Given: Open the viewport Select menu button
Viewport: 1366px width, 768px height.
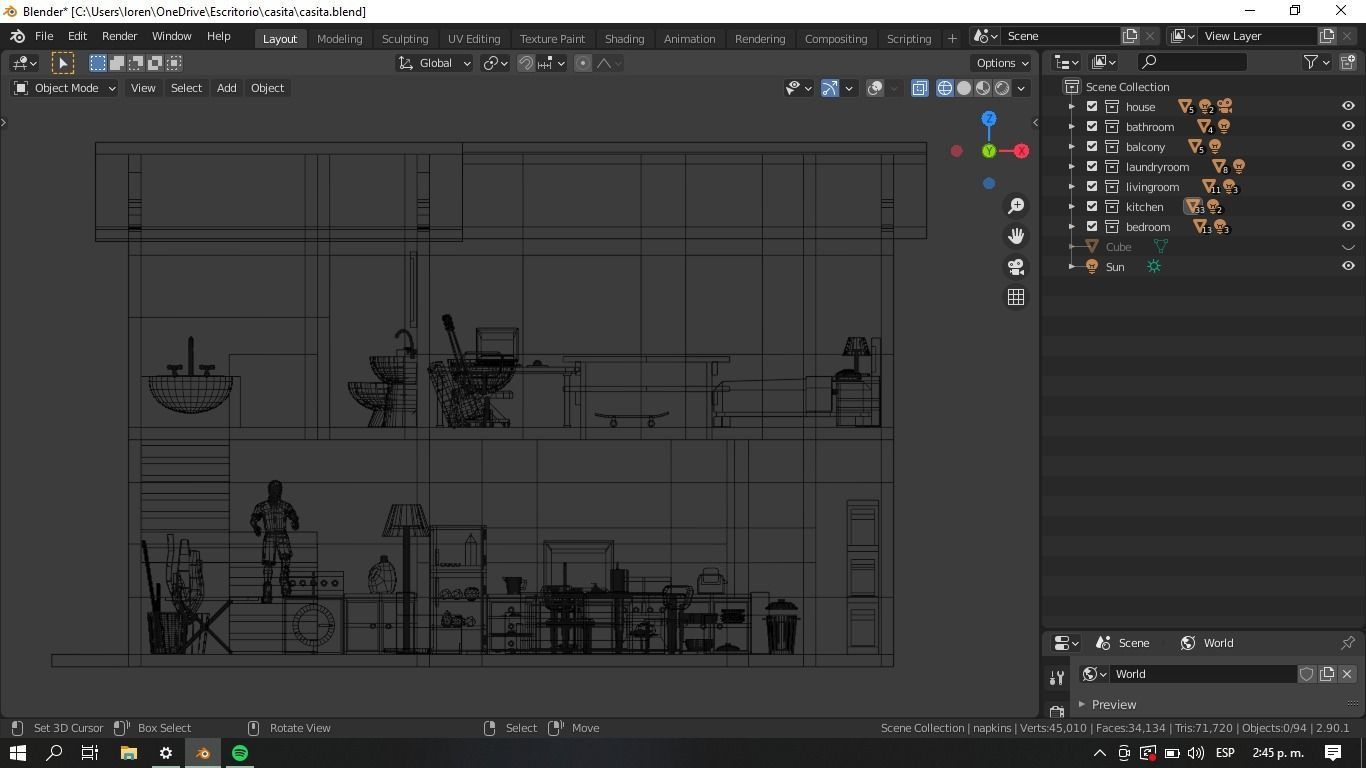Looking at the screenshot, I should point(186,88).
